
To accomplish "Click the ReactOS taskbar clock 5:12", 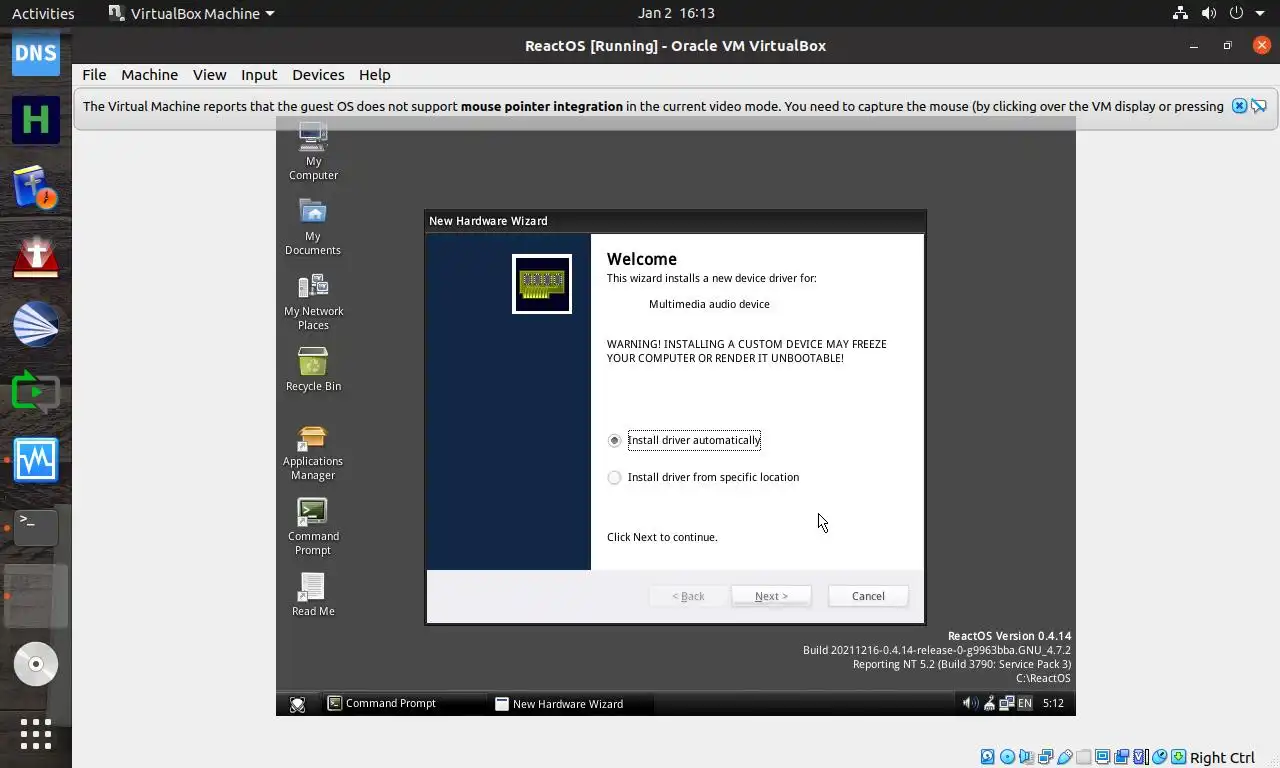I will coord(1053,703).
